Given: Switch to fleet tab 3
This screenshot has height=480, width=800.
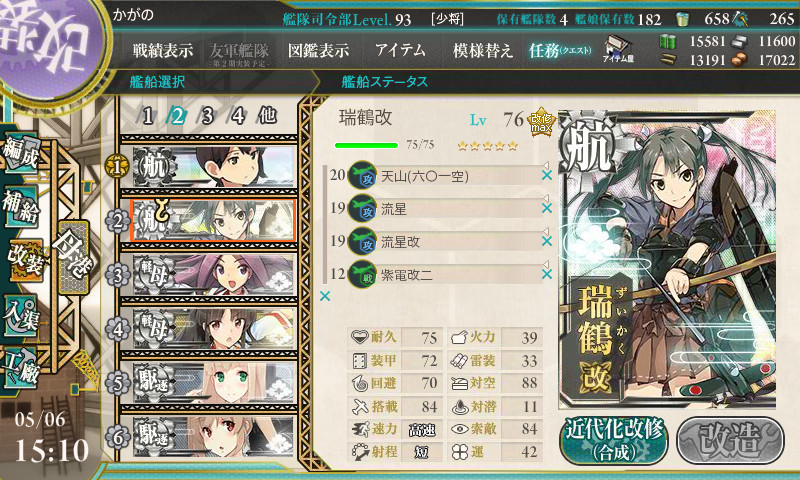Looking at the screenshot, I should pyautogui.click(x=207, y=116).
